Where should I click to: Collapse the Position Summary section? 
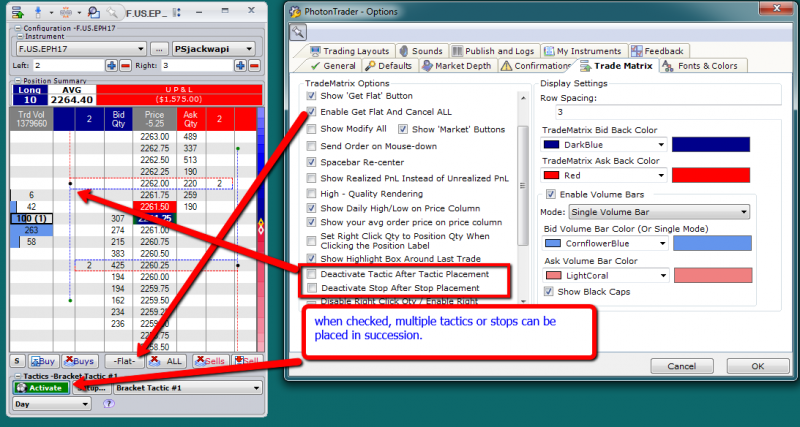[x=18, y=81]
